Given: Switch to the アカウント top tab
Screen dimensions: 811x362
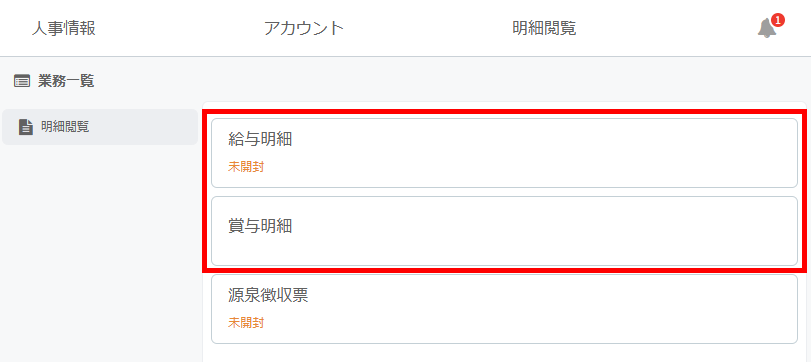Looking at the screenshot, I should click(304, 28).
